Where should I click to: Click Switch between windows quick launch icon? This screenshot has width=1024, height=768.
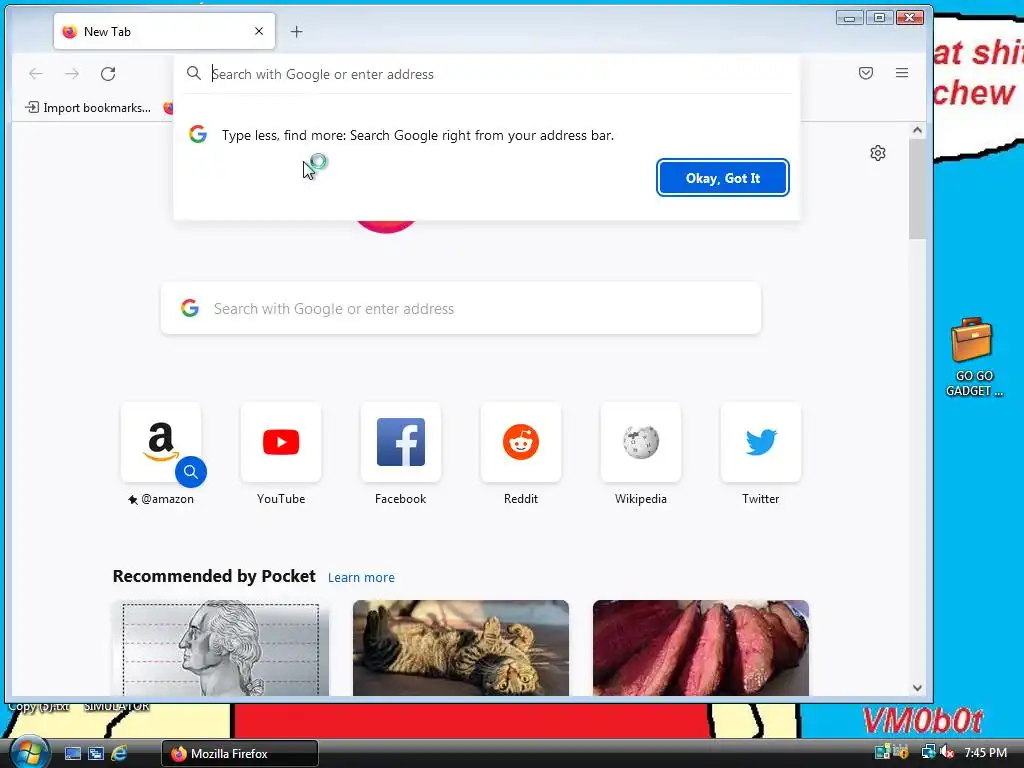click(x=96, y=754)
